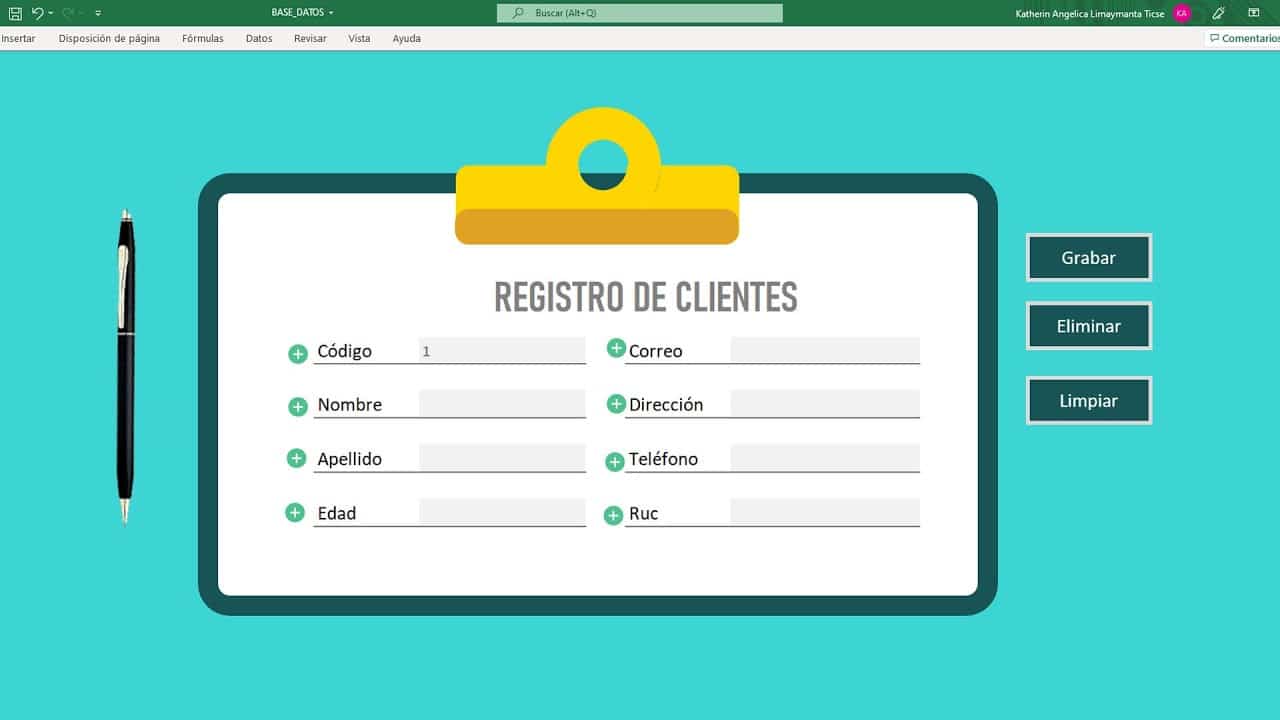
Task: Click the Eliminar button
Action: click(1088, 326)
